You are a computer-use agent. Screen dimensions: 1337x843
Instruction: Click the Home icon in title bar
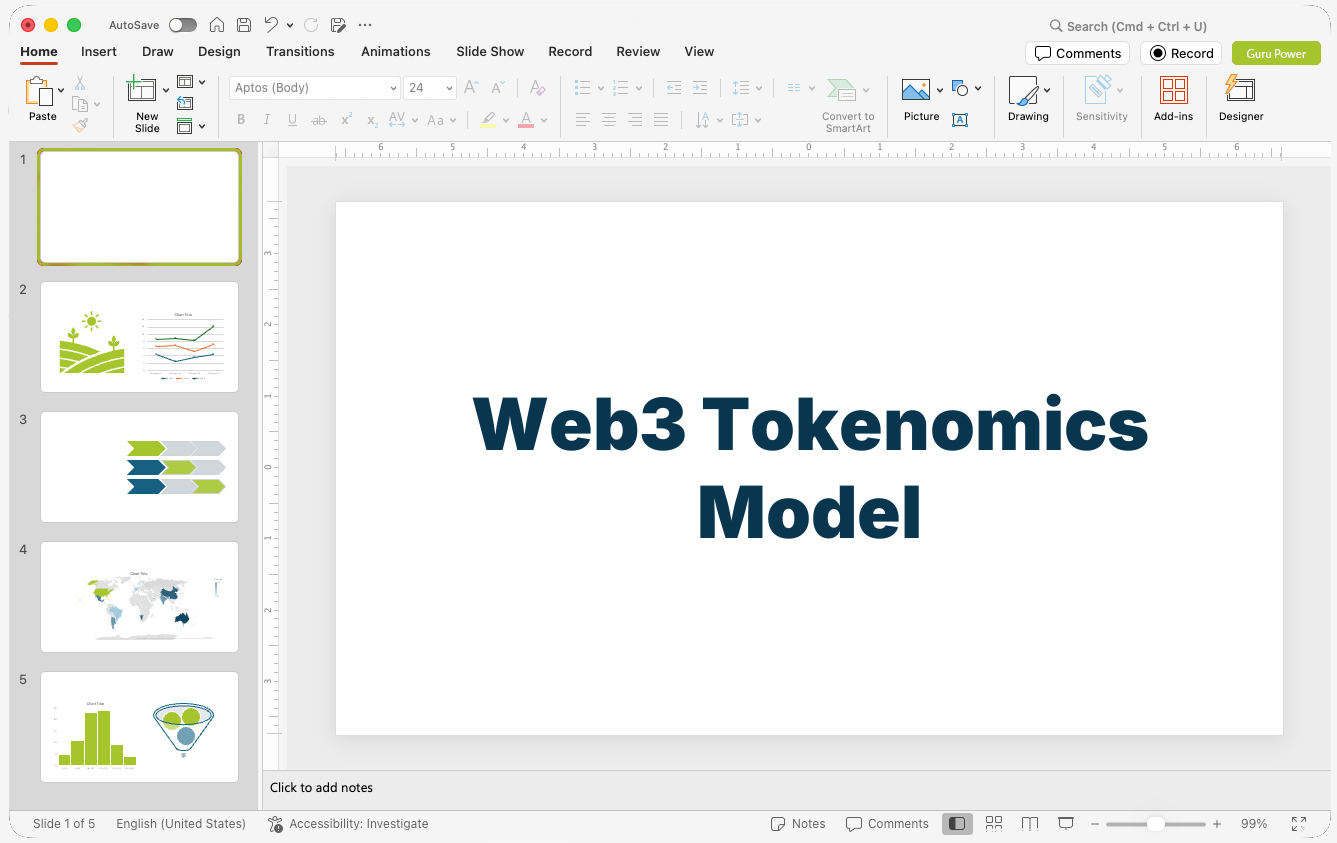217,25
